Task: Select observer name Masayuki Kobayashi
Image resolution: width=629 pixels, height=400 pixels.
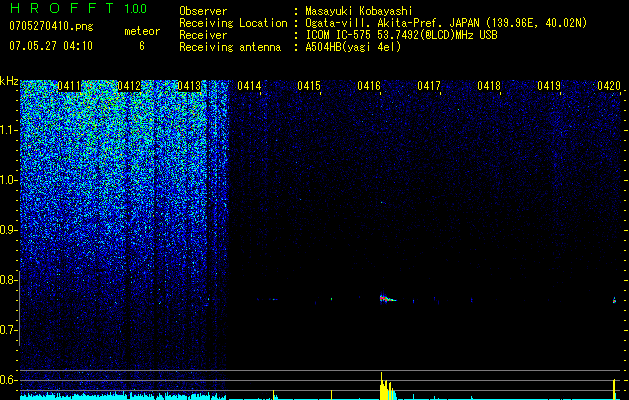Action: (x=359, y=12)
